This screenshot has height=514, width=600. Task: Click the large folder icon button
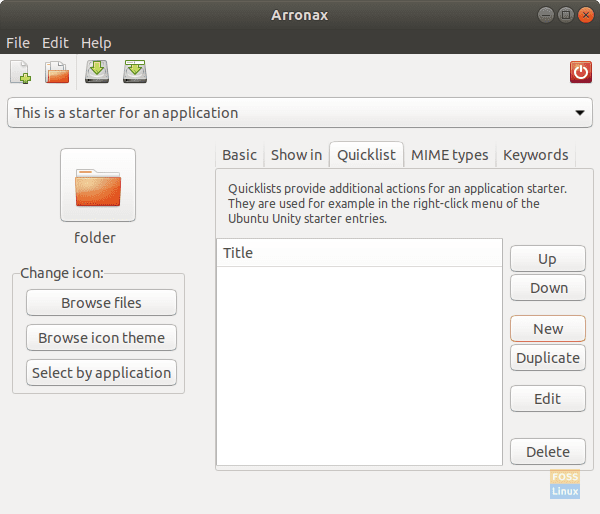point(97,185)
